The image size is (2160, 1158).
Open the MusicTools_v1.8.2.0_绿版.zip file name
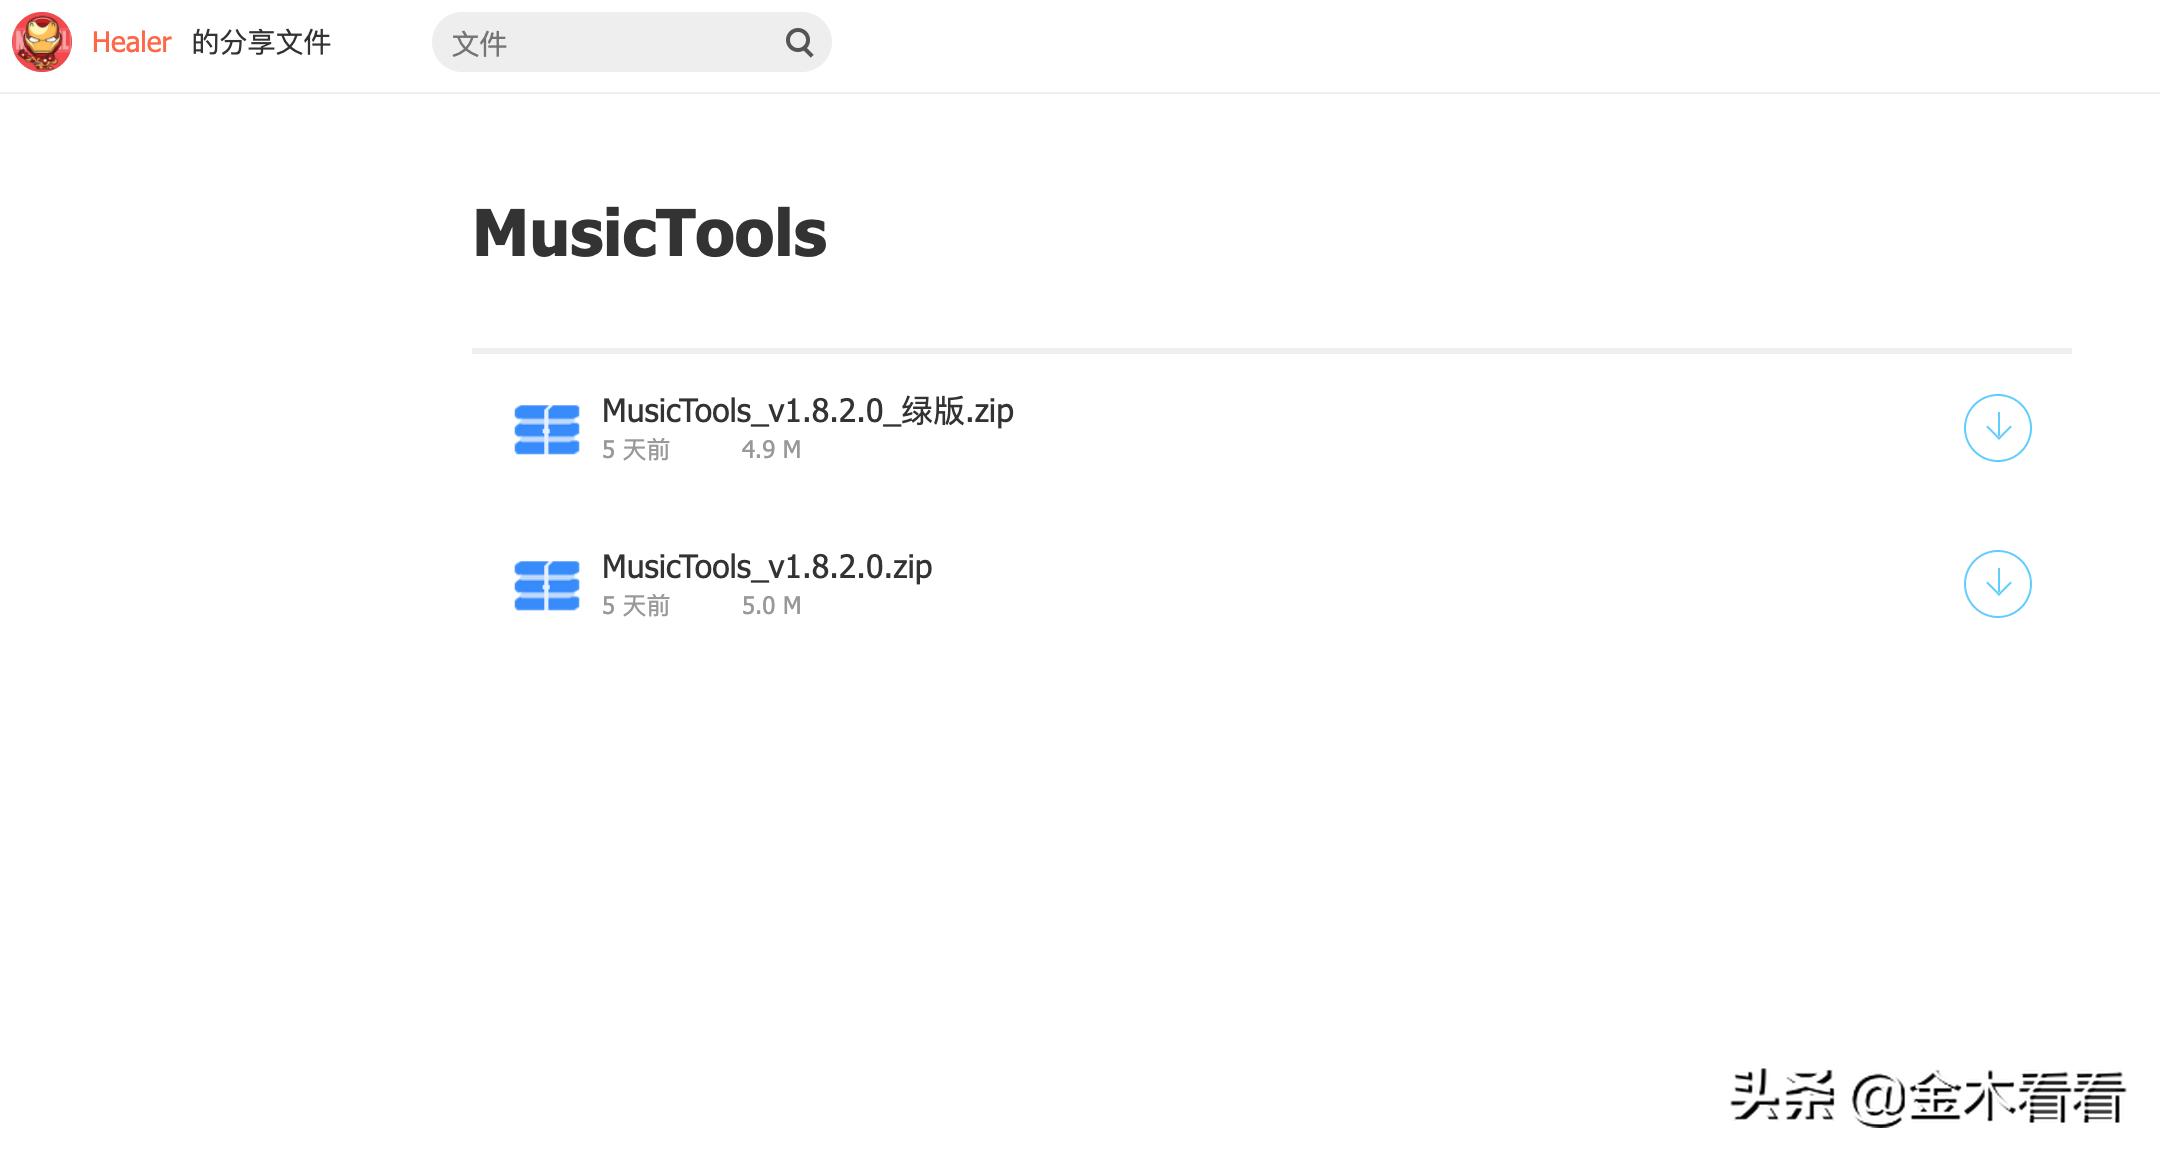(x=807, y=411)
